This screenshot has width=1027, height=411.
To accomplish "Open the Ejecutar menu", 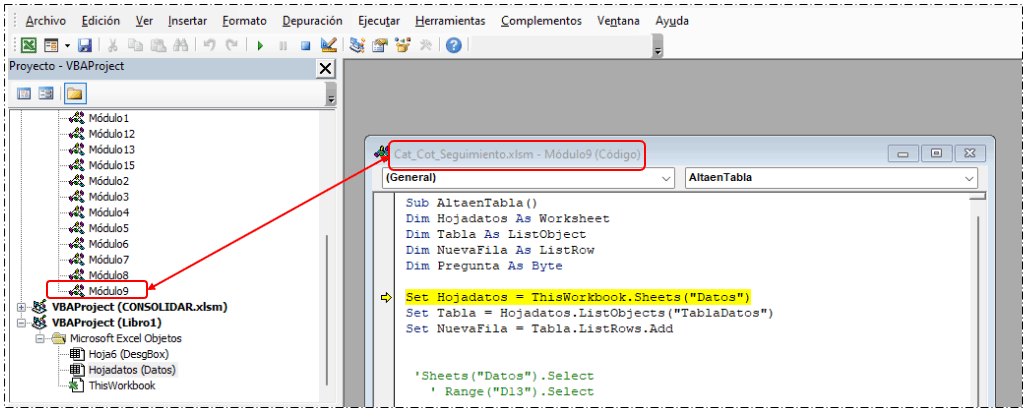I will pyautogui.click(x=379, y=21).
